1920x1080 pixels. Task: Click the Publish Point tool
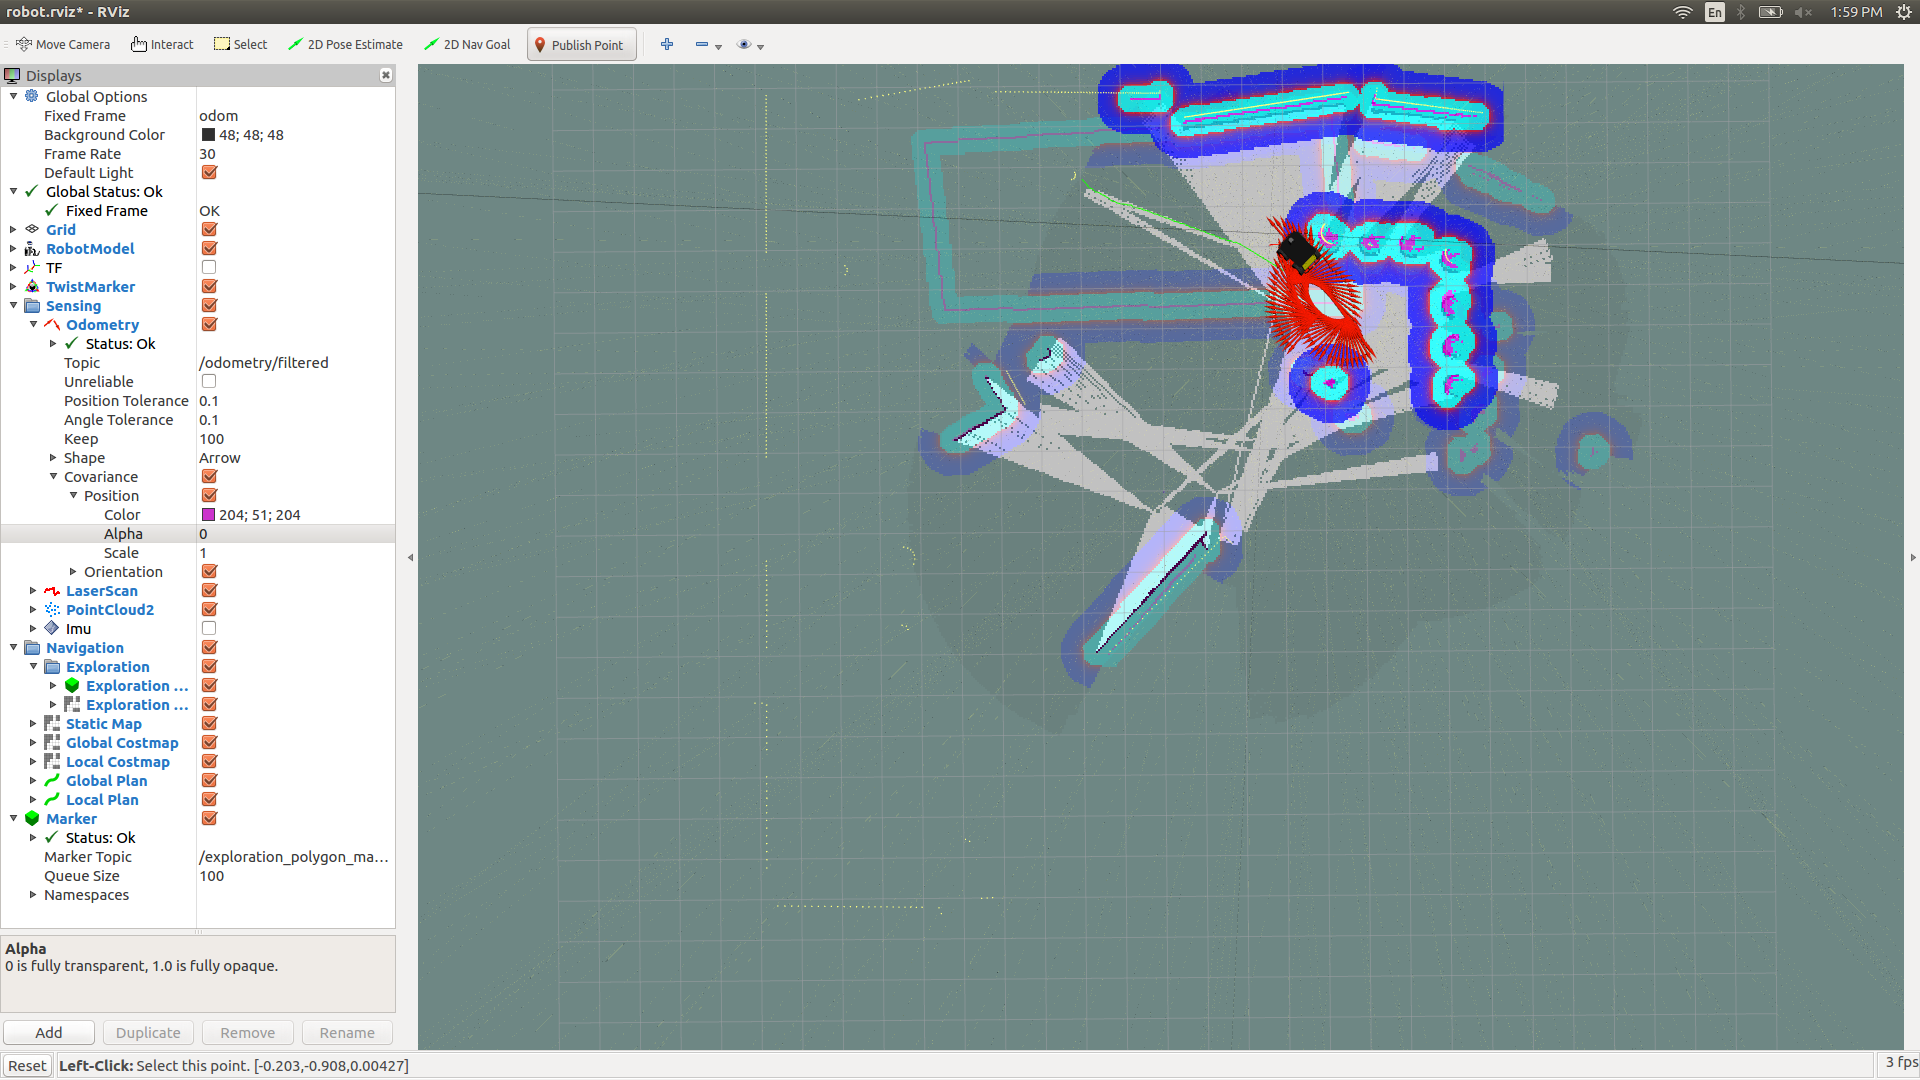click(580, 45)
